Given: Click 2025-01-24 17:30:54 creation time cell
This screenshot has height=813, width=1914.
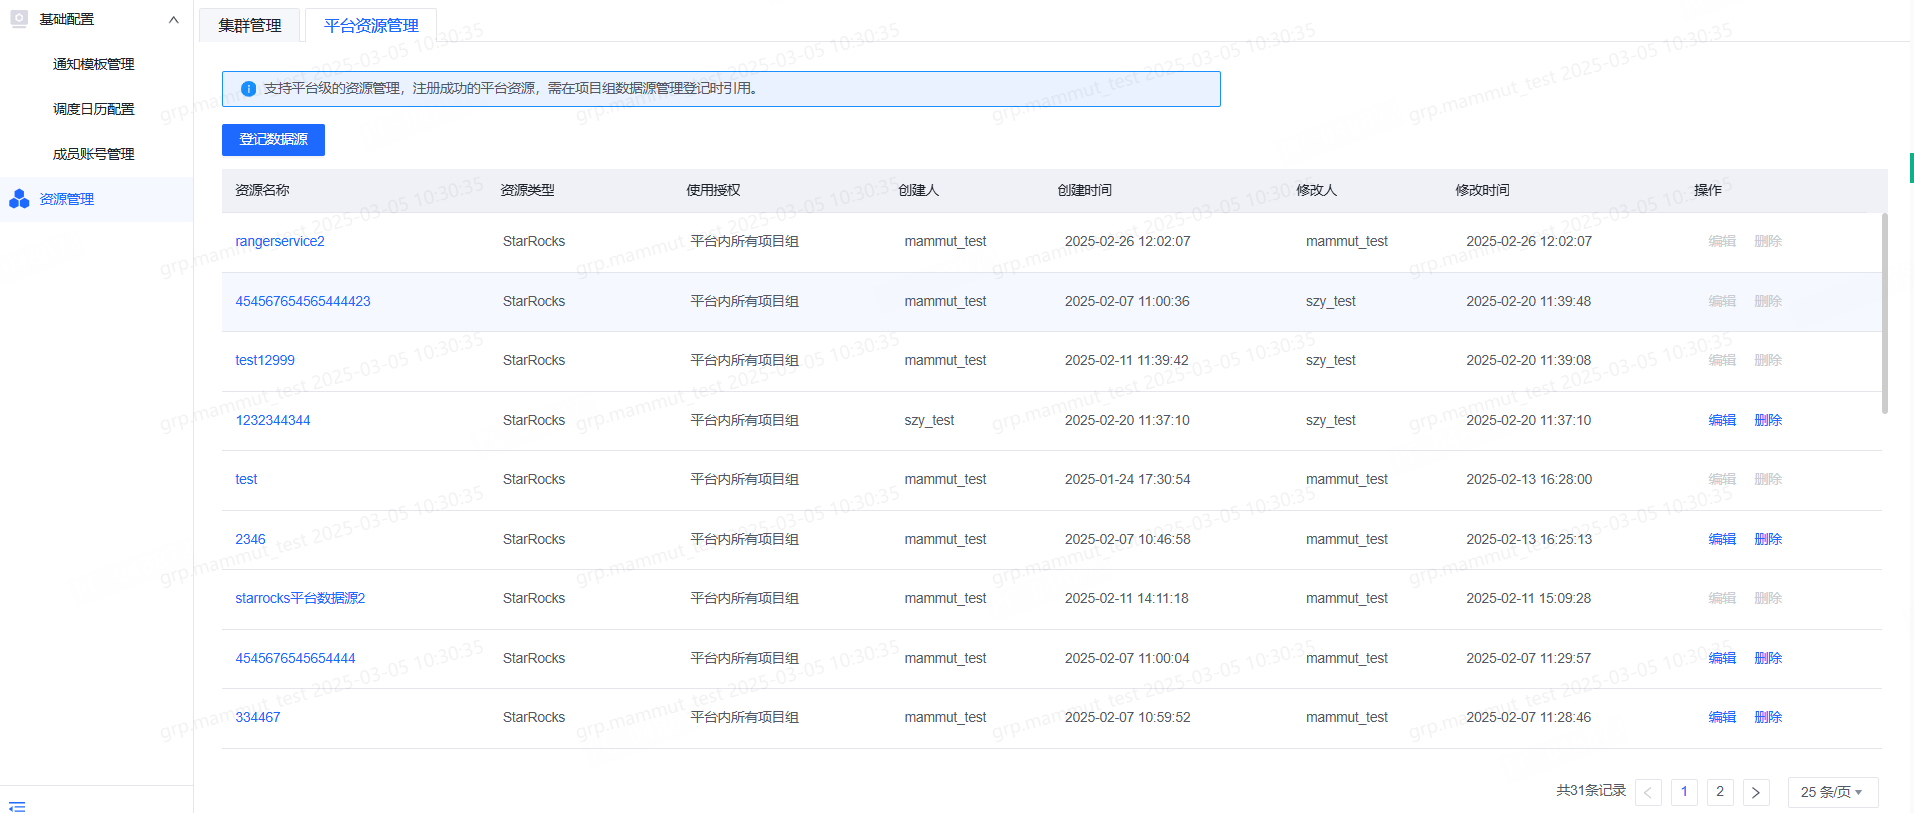Looking at the screenshot, I should 1127,479.
